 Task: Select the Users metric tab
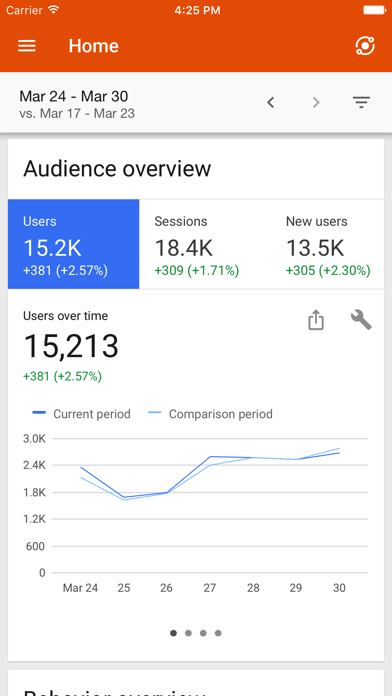74,244
